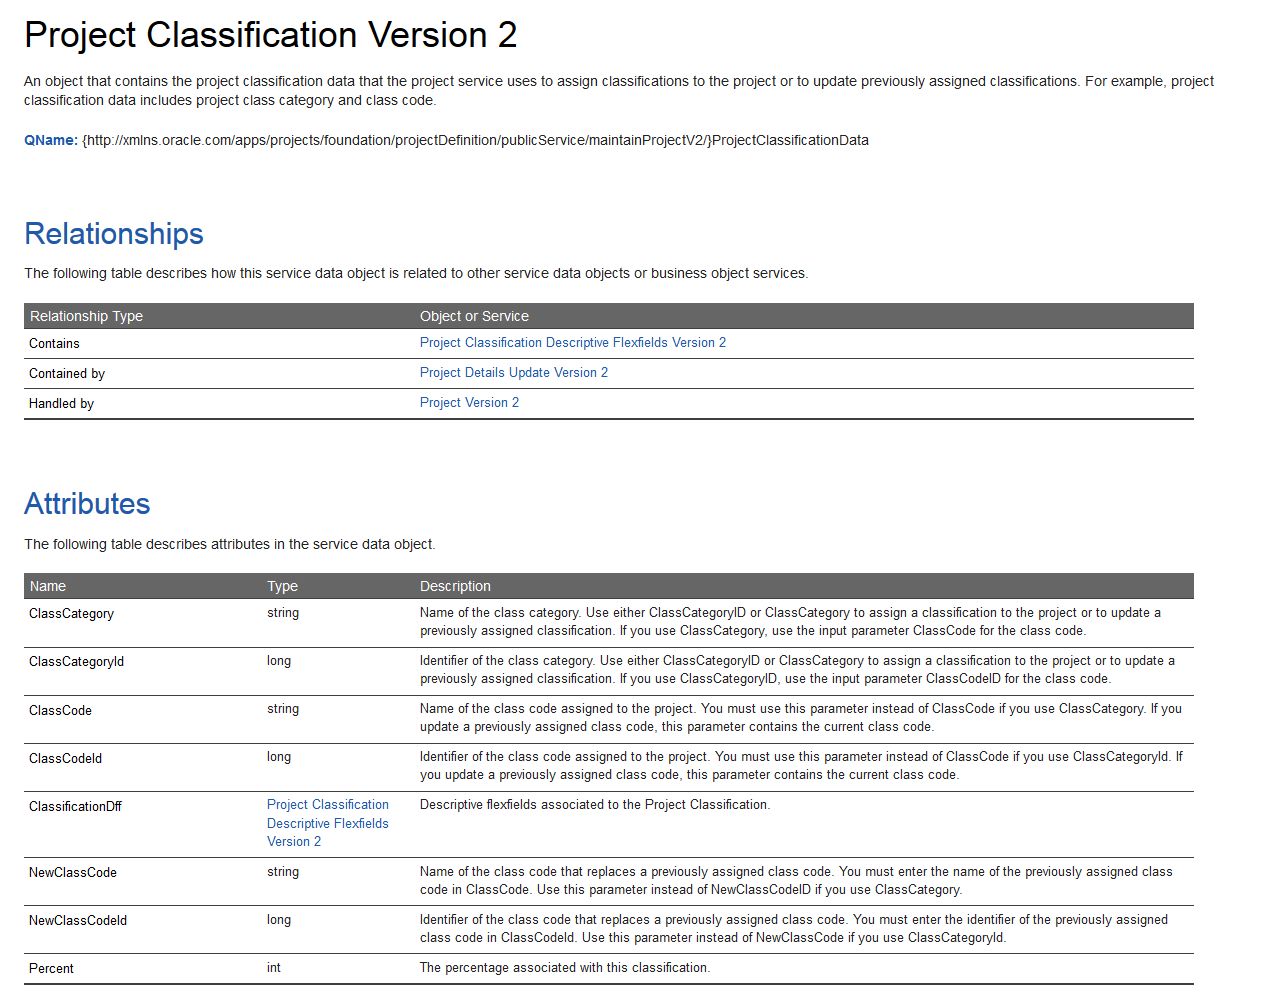1272x997 pixels.
Task: Click the Project Classification Version 2 page title
Action: (x=271, y=35)
